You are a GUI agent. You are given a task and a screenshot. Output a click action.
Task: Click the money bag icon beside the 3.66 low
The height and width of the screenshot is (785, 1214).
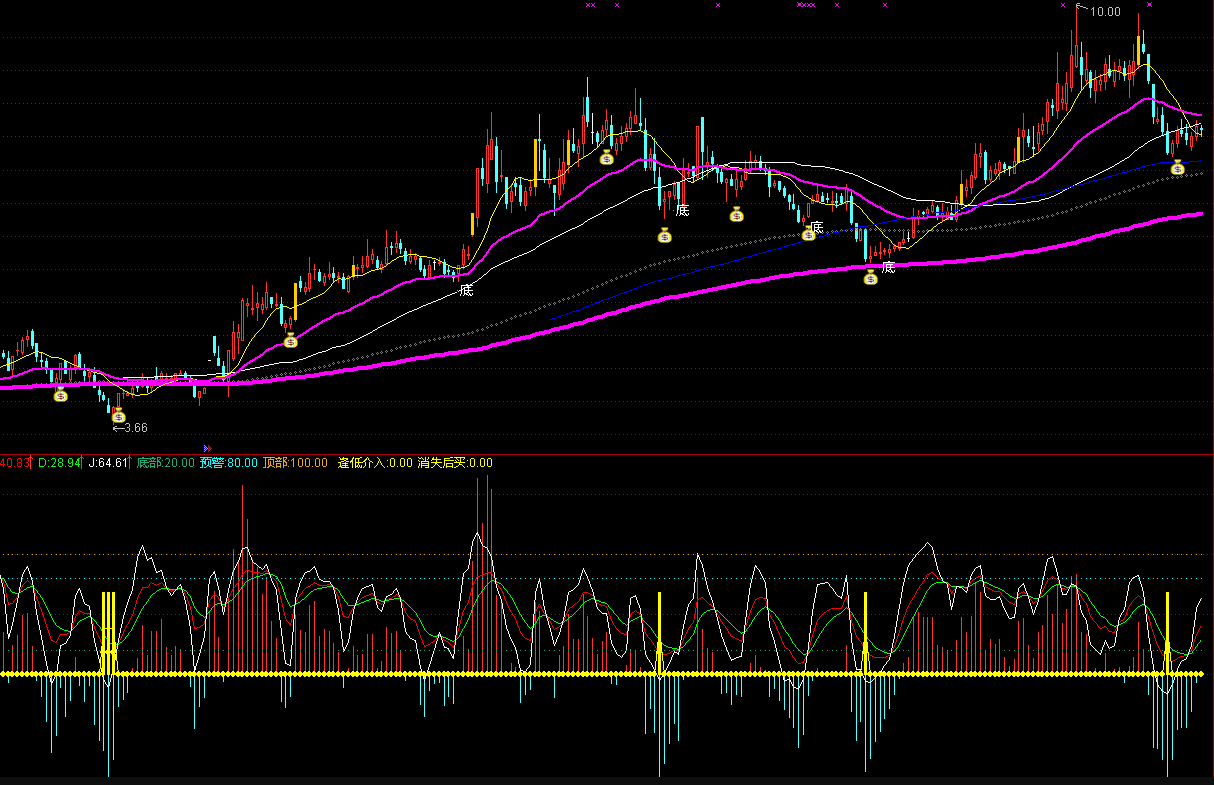(118, 415)
